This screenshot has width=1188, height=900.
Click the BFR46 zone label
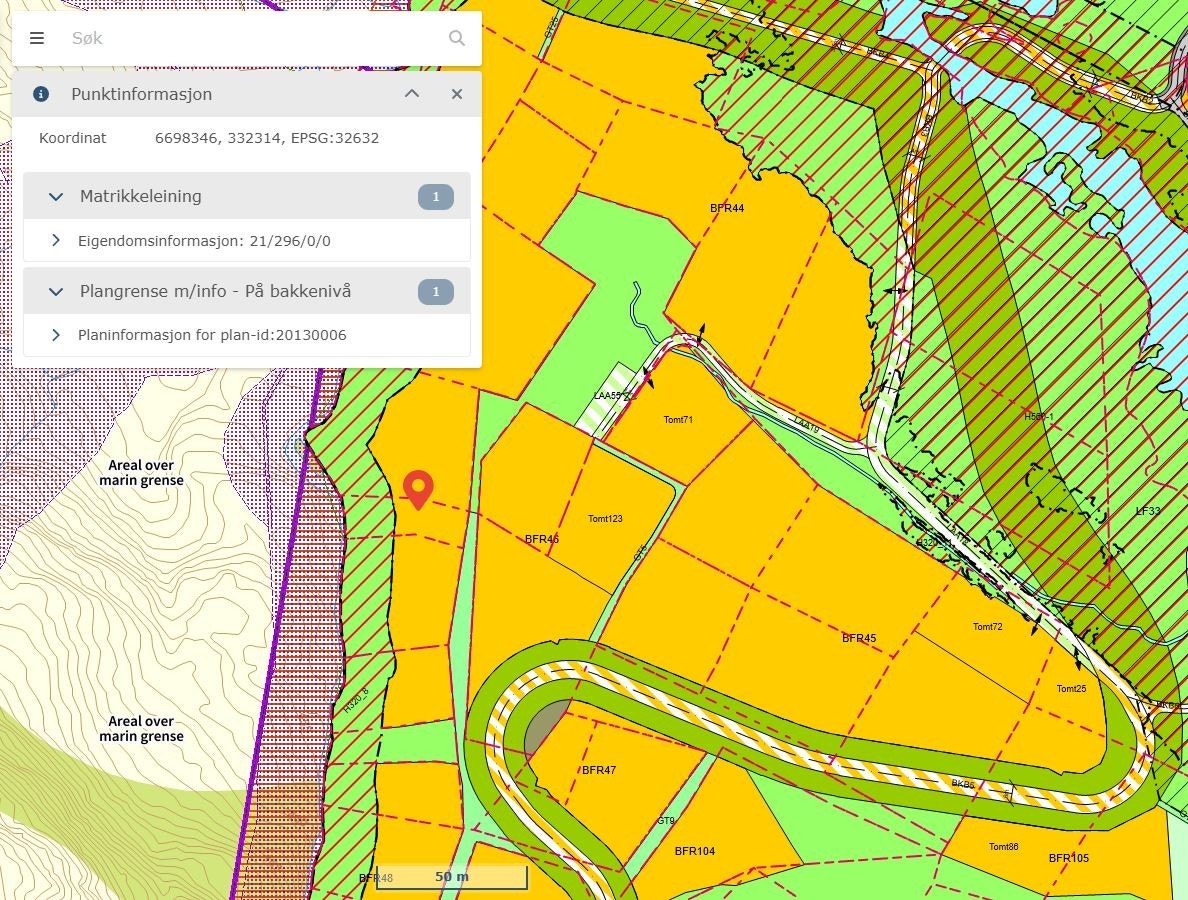(542, 539)
